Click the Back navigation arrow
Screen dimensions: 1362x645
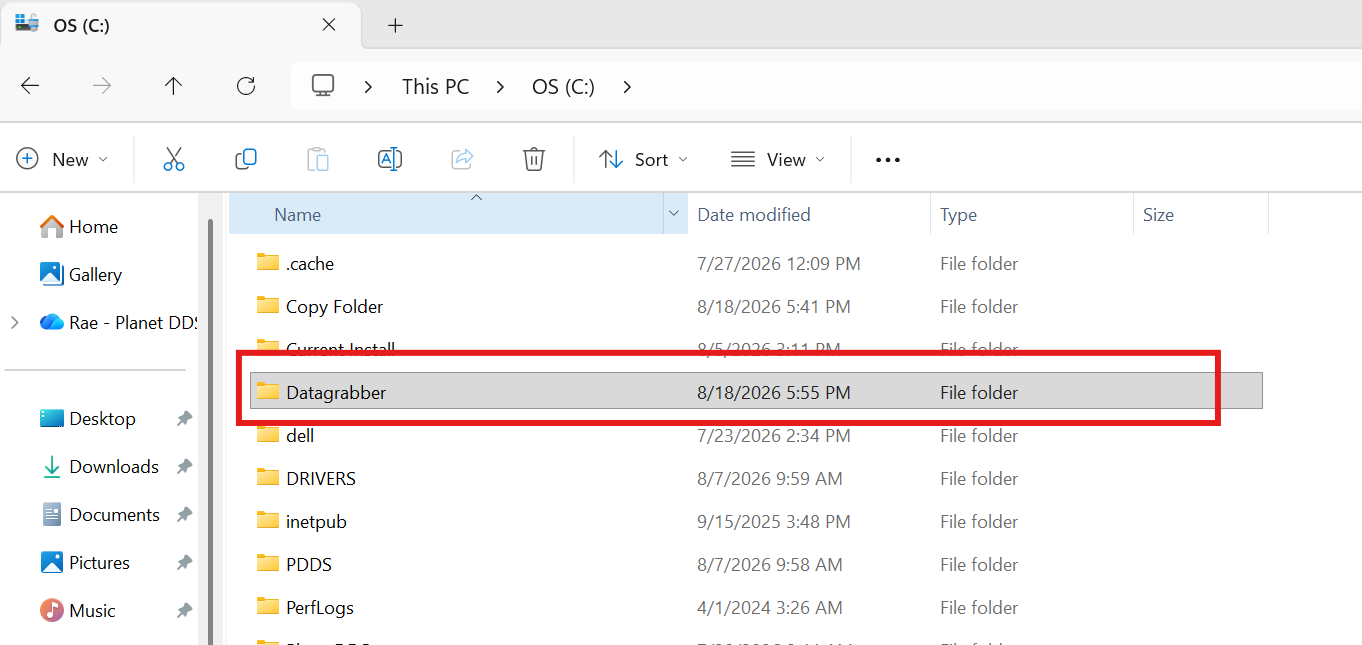coord(30,86)
